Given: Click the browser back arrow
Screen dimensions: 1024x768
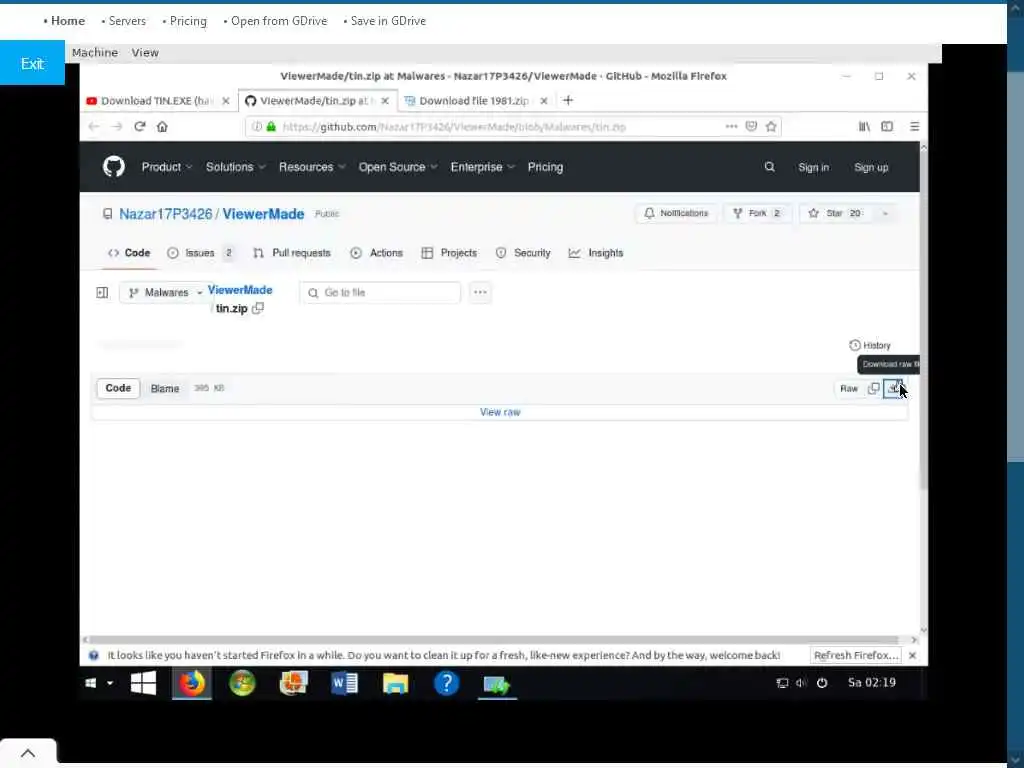Looking at the screenshot, I should (93, 127).
